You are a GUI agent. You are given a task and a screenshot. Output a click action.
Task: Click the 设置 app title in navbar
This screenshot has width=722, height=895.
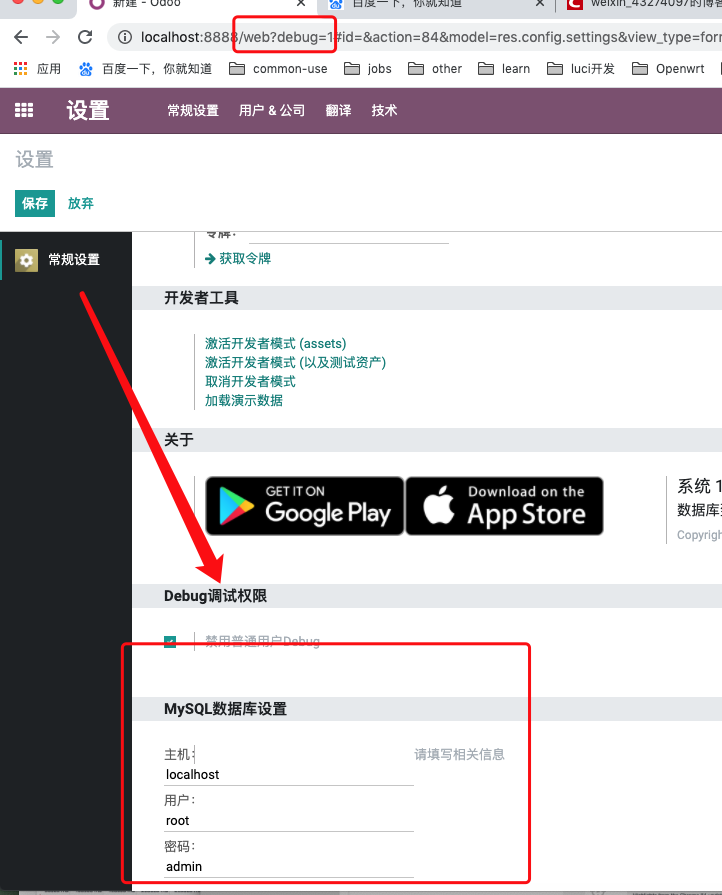[88, 110]
